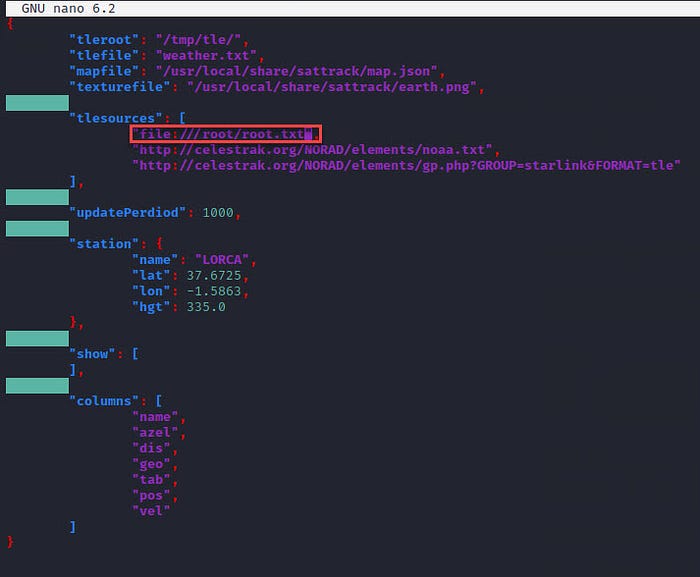Viewport: 700px width, 577px height.
Task: Click the earth.png path value
Action: (332, 87)
